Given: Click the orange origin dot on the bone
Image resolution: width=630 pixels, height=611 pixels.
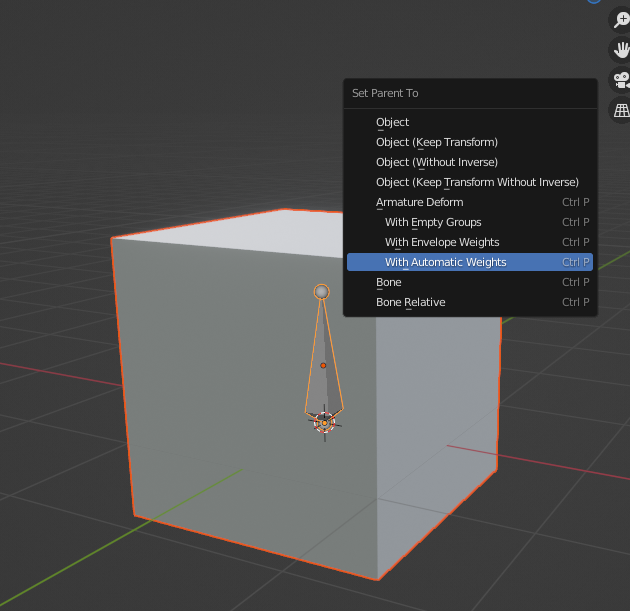Looking at the screenshot, I should [323, 365].
